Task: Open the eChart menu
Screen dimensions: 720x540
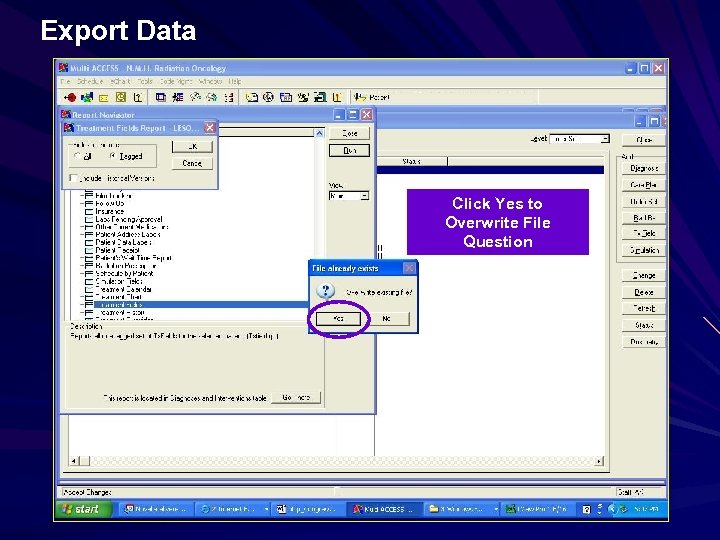Action: pos(120,81)
